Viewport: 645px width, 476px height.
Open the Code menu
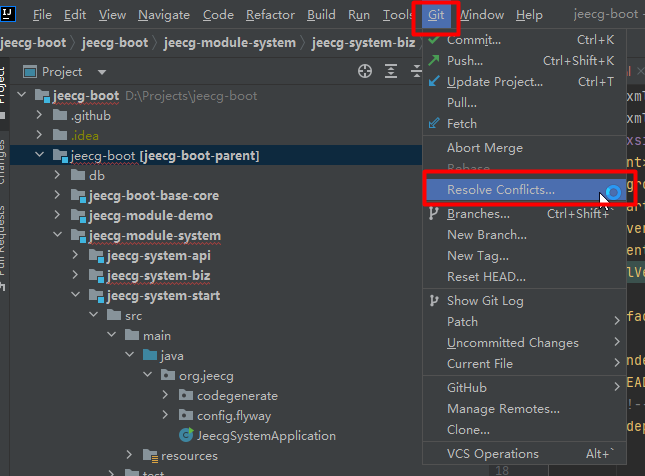[218, 15]
